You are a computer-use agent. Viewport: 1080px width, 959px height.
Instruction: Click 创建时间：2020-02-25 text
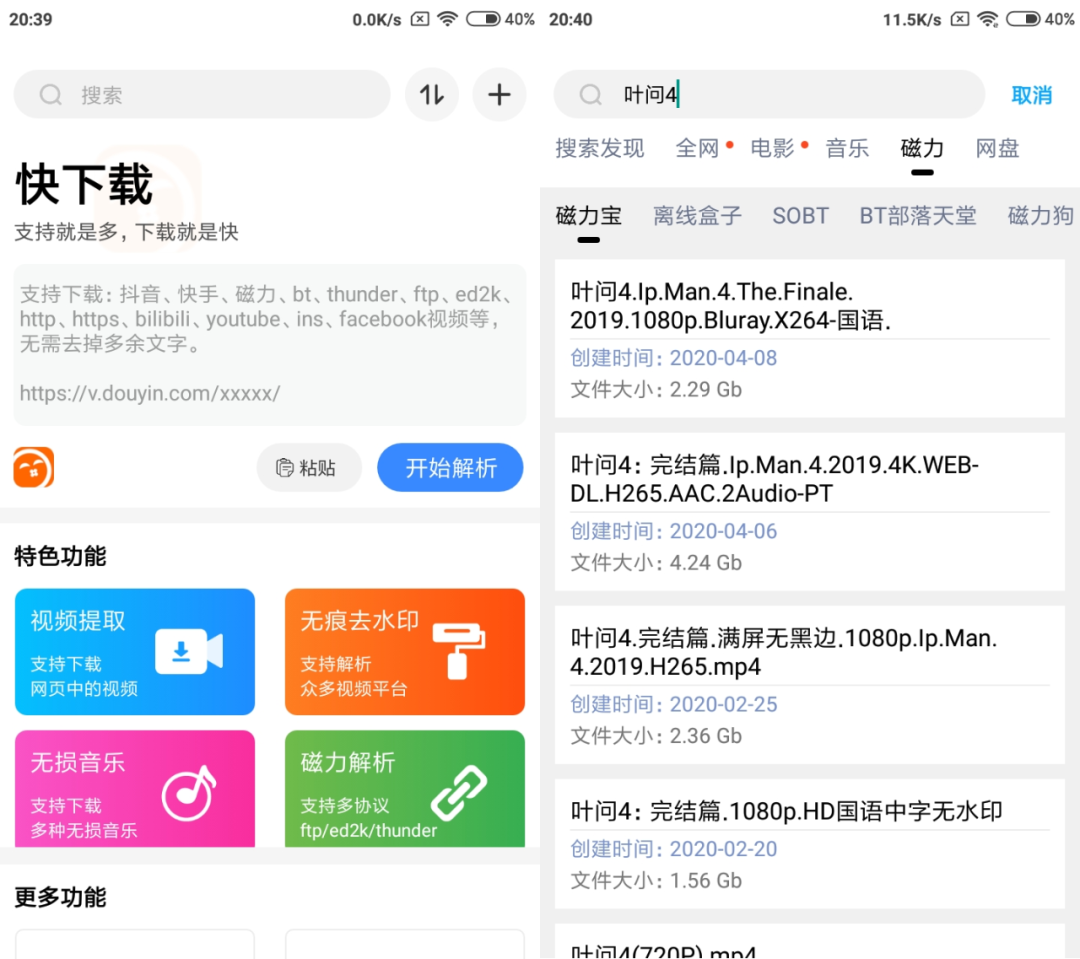pyautogui.click(x=674, y=704)
